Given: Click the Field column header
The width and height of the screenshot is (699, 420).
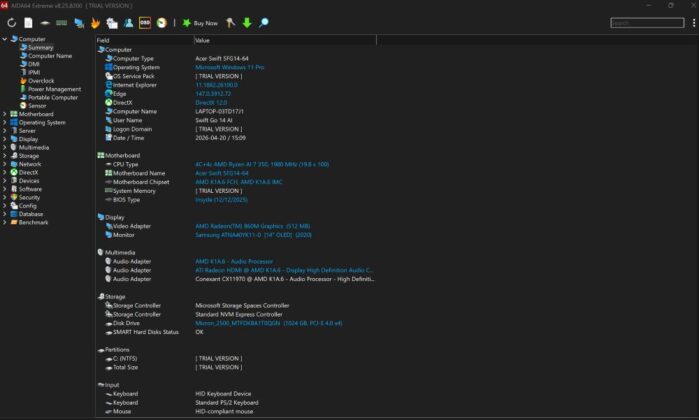Looking at the screenshot, I should pos(144,40).
